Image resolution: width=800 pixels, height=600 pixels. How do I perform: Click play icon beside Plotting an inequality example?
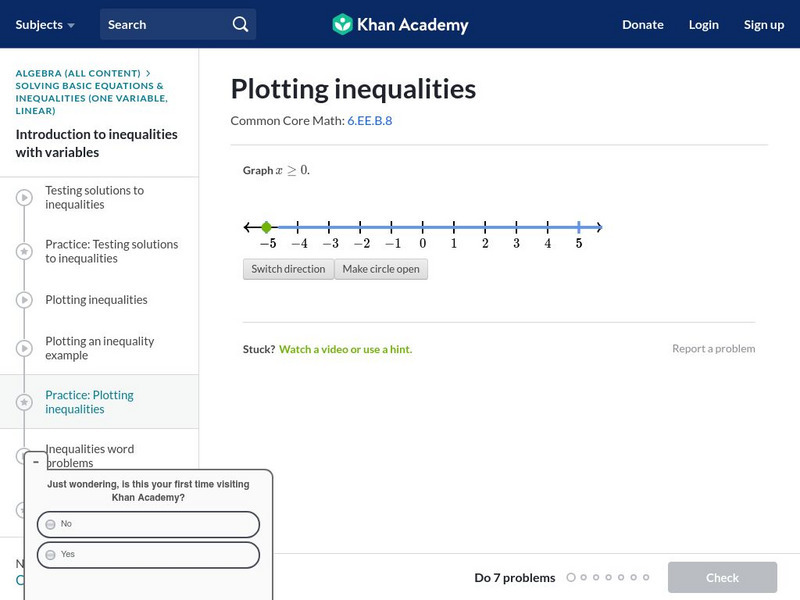[24, 348]
